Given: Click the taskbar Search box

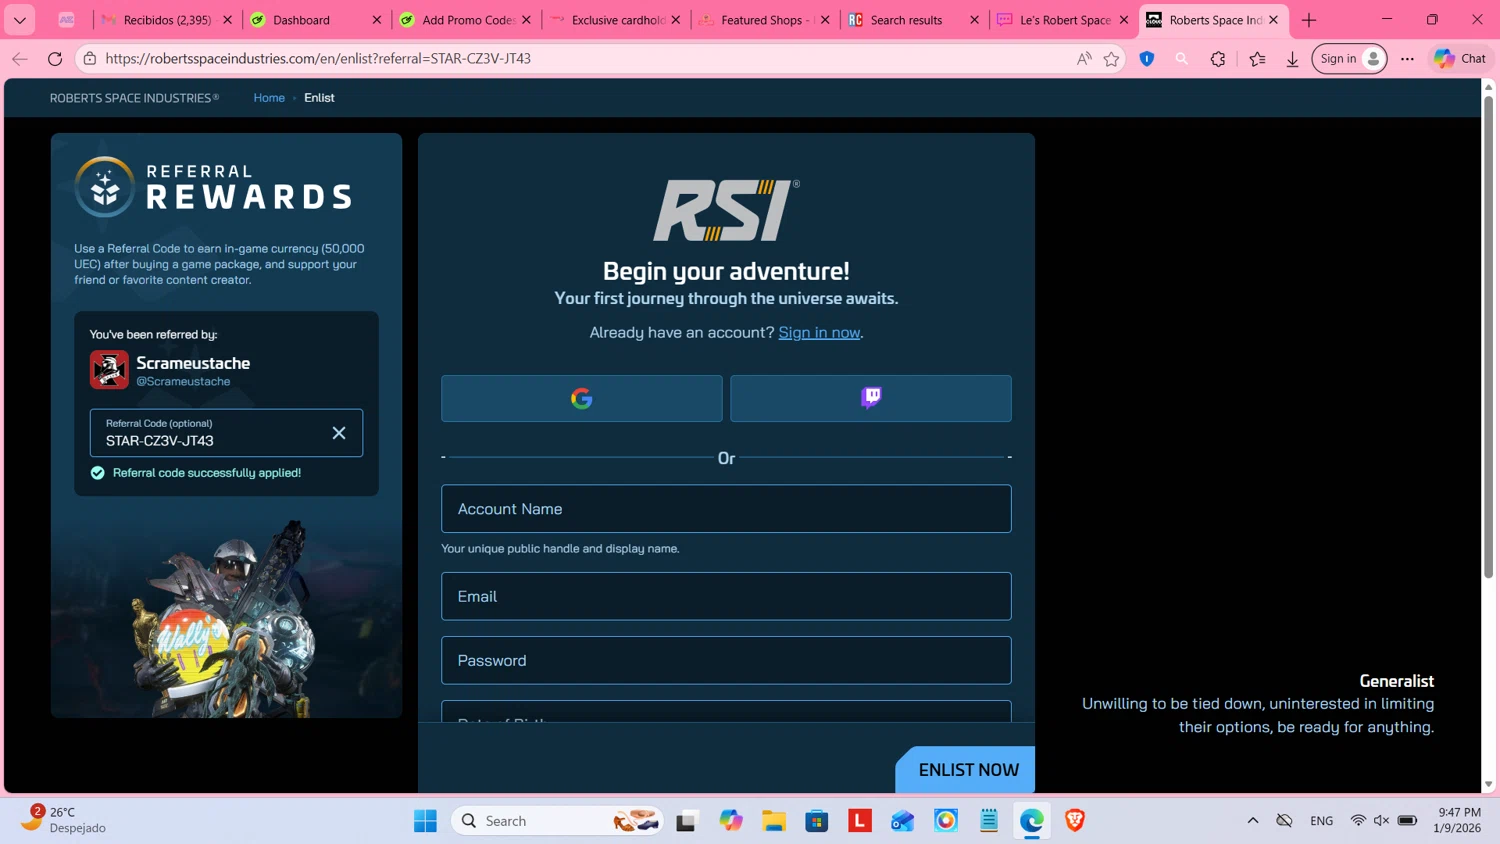Looking at the screenshot, I should coord(558,821).
